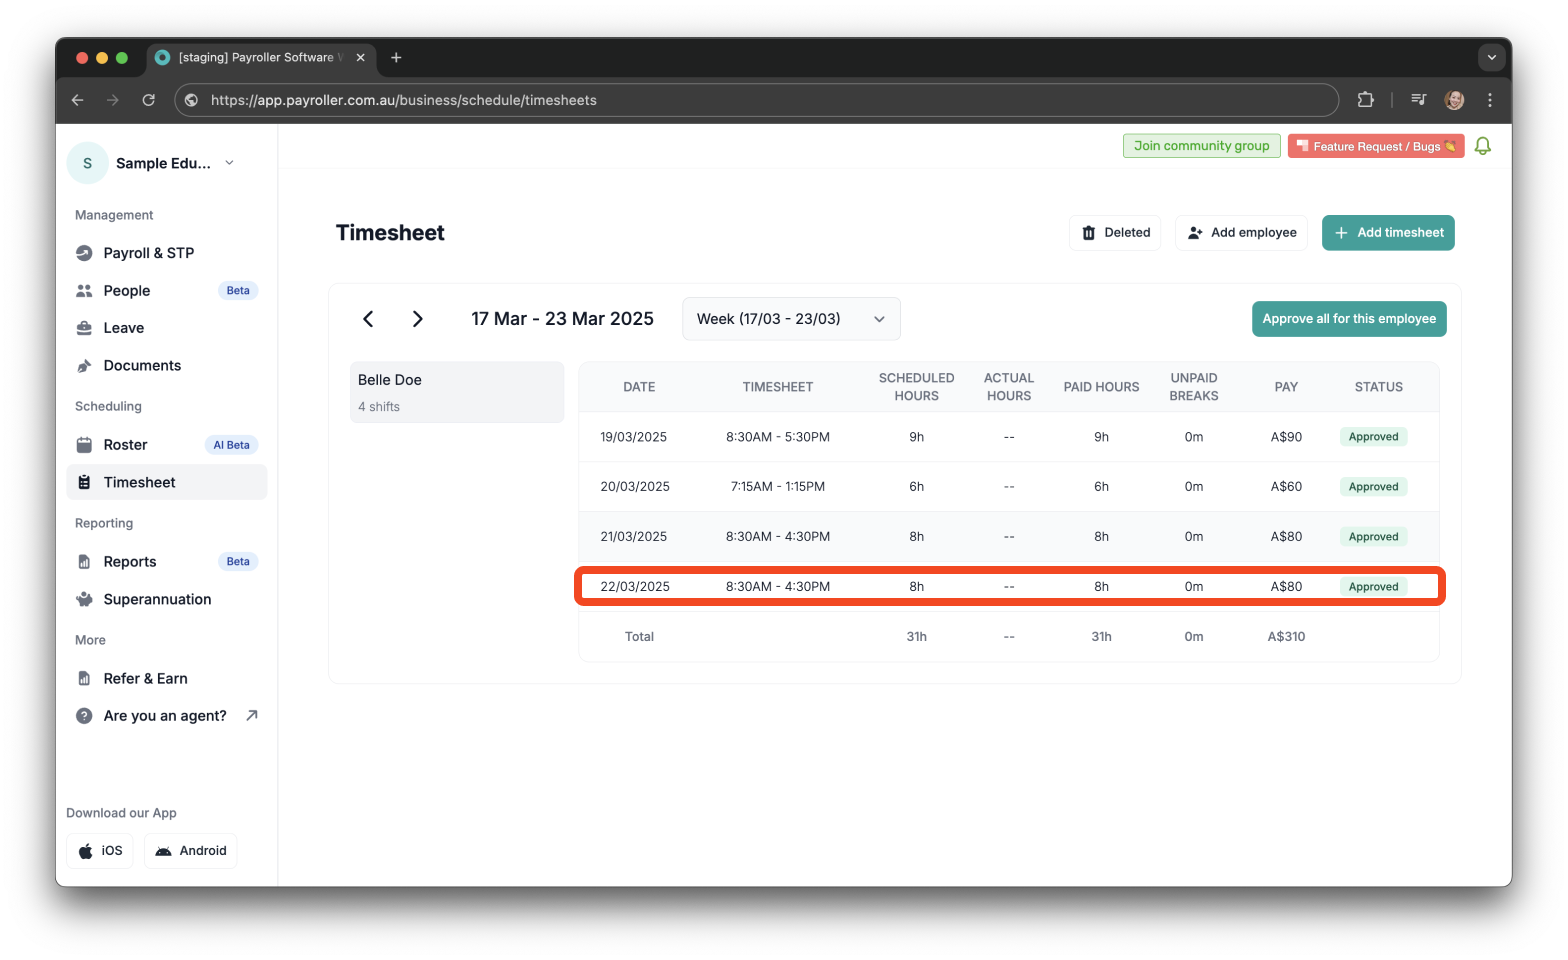Screen dimensions: 1568x960
Task: Click the 20/03/2025 date cell
Action: [635, 487]
